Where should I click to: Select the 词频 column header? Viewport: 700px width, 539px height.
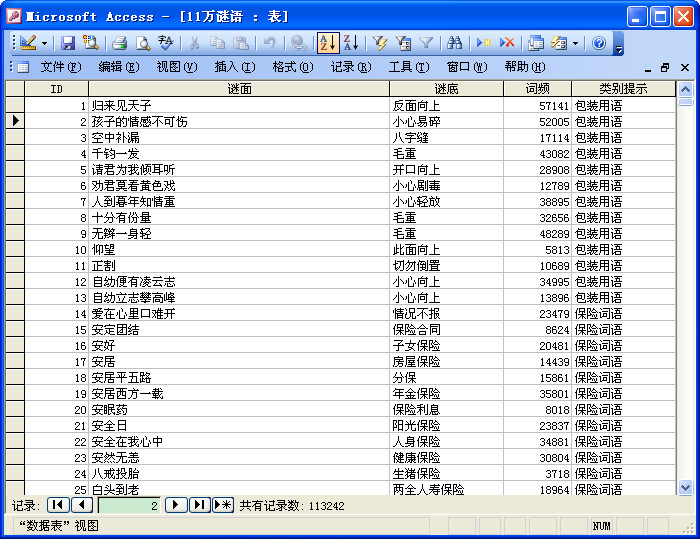(538, 89)
